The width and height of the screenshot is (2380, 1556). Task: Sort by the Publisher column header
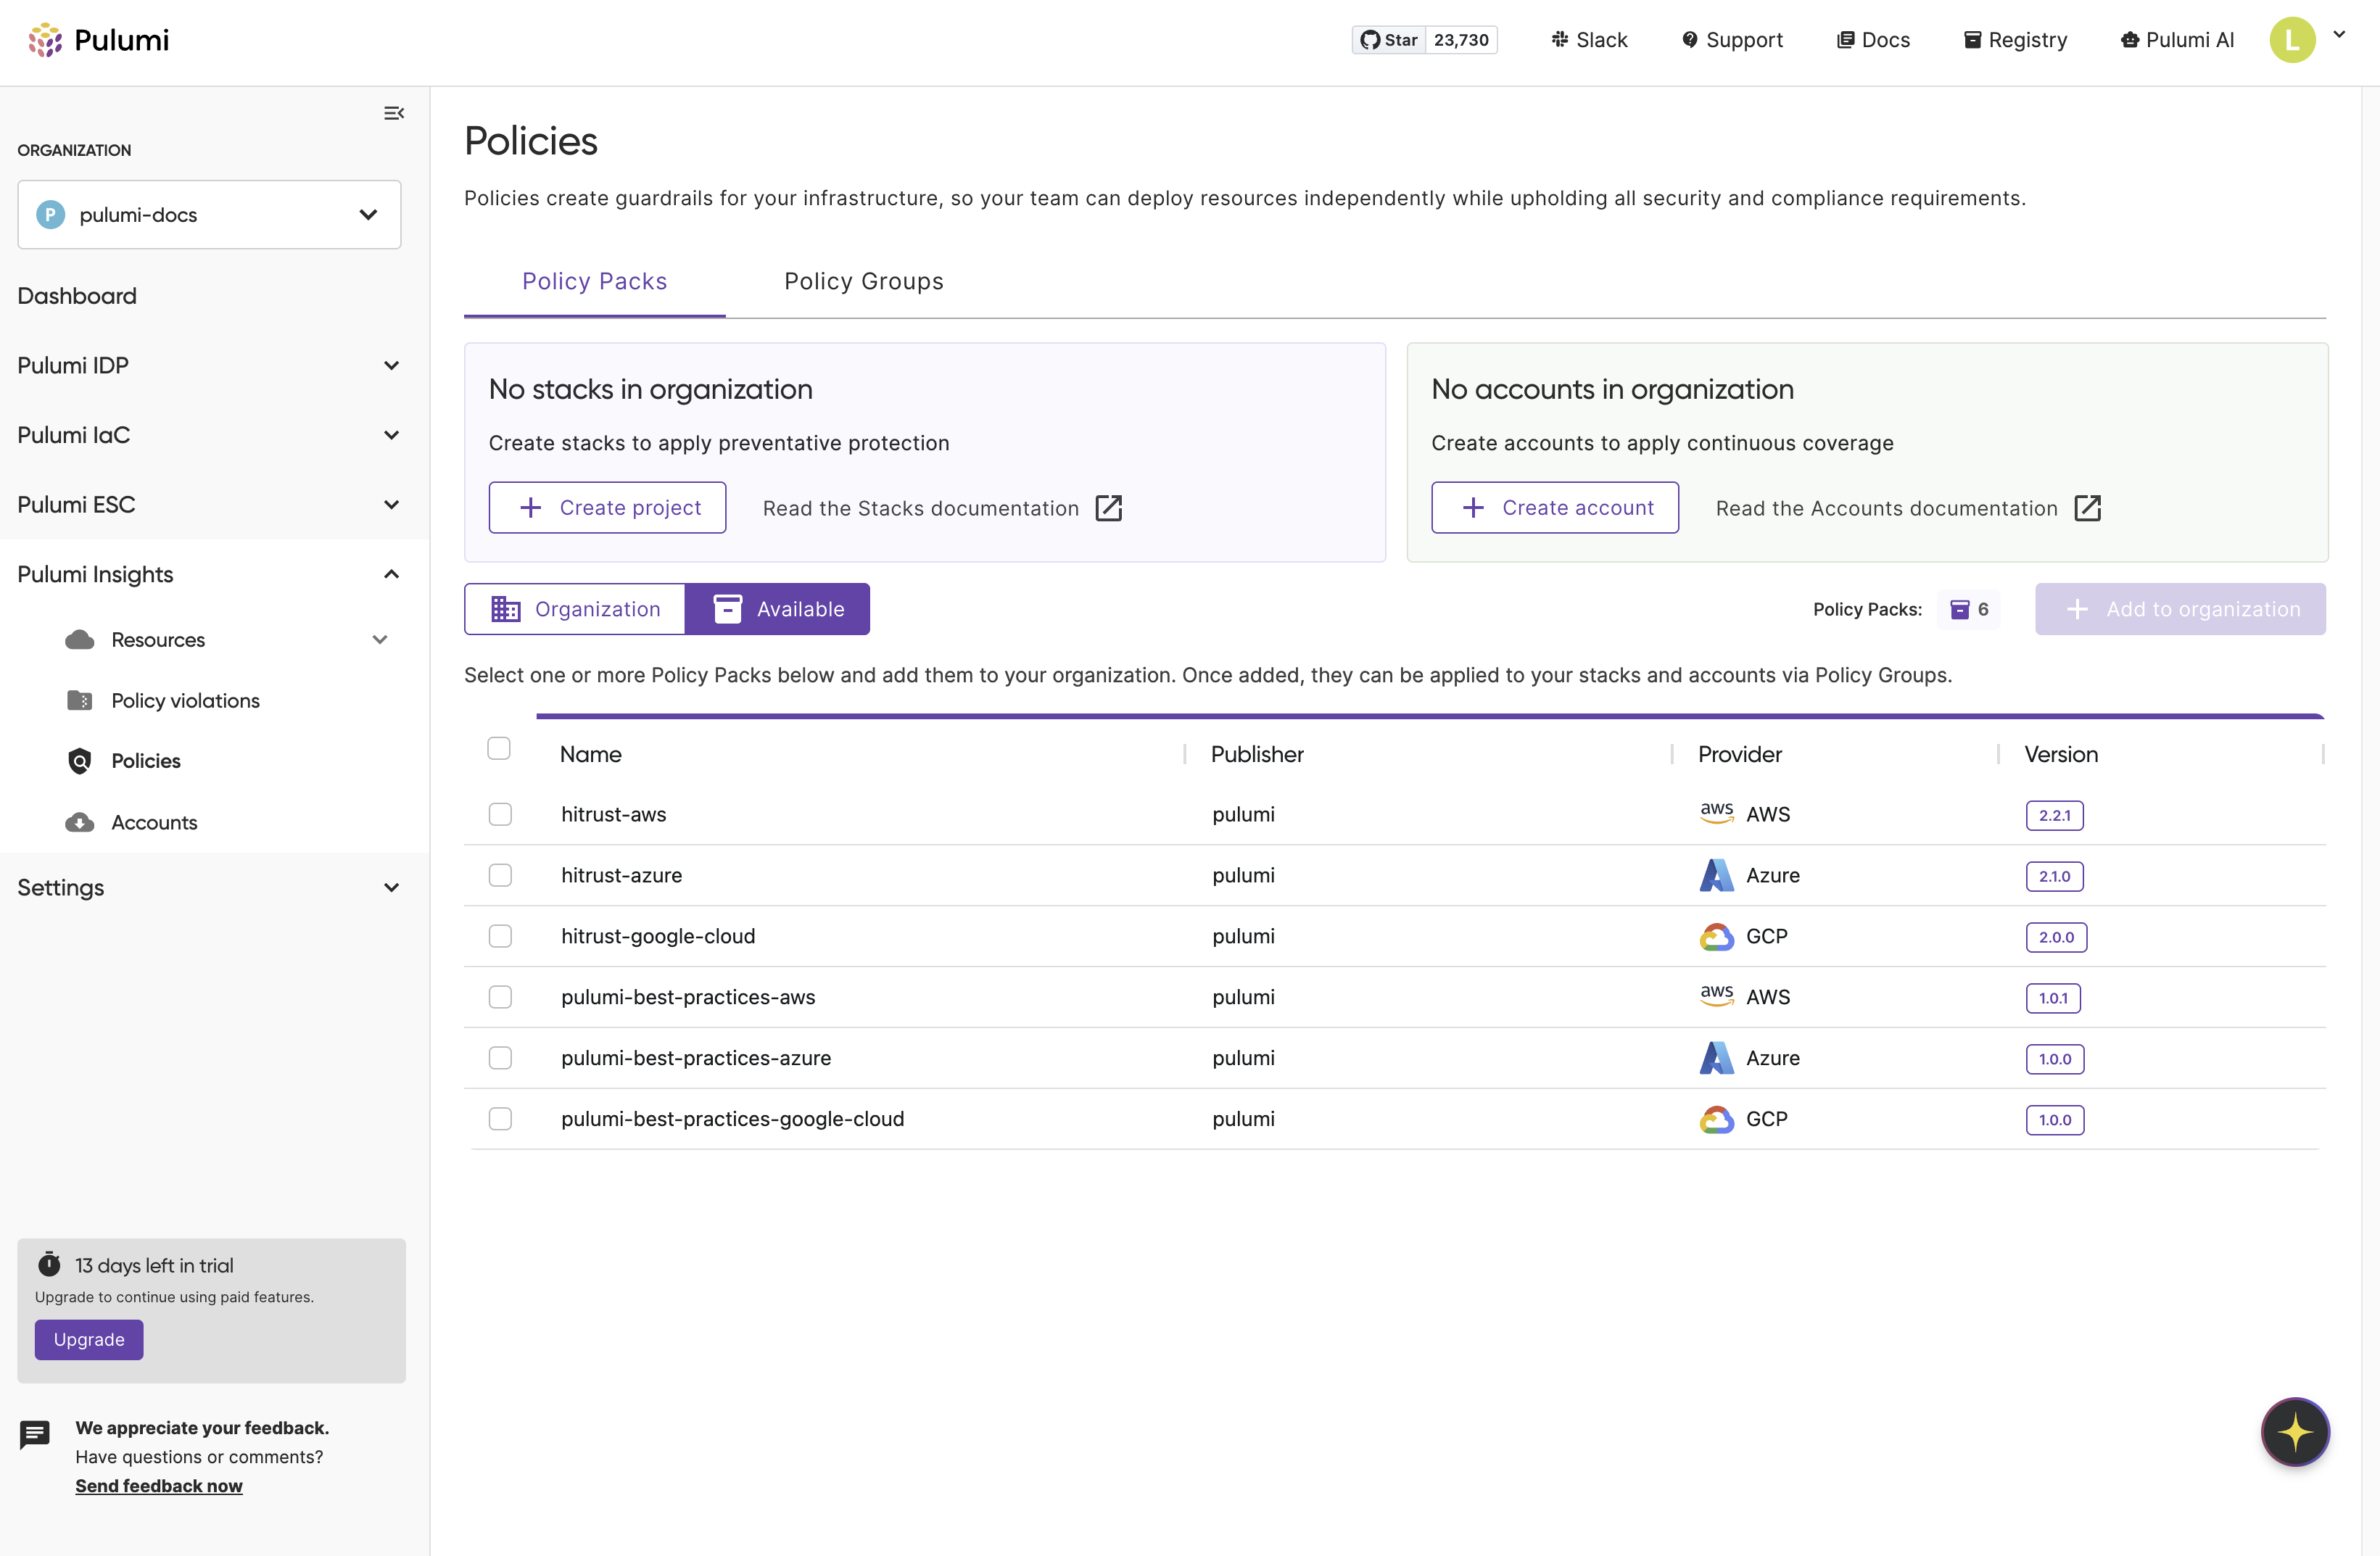pyautogui.click(x=1257, y=754)
